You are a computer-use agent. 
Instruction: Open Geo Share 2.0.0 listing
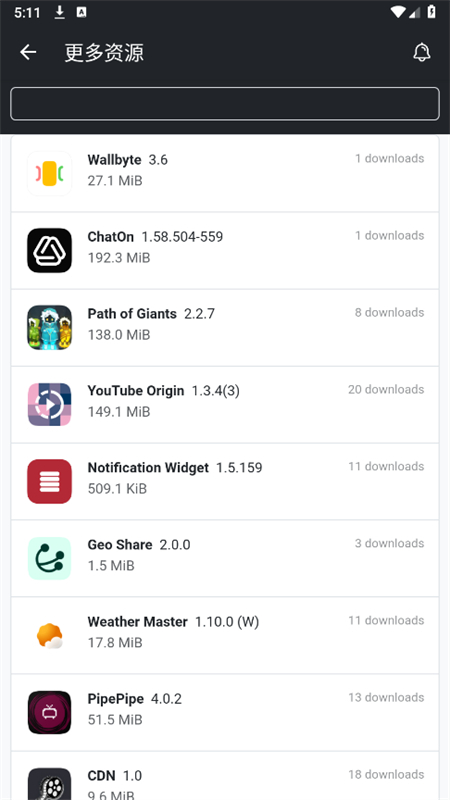225,559
